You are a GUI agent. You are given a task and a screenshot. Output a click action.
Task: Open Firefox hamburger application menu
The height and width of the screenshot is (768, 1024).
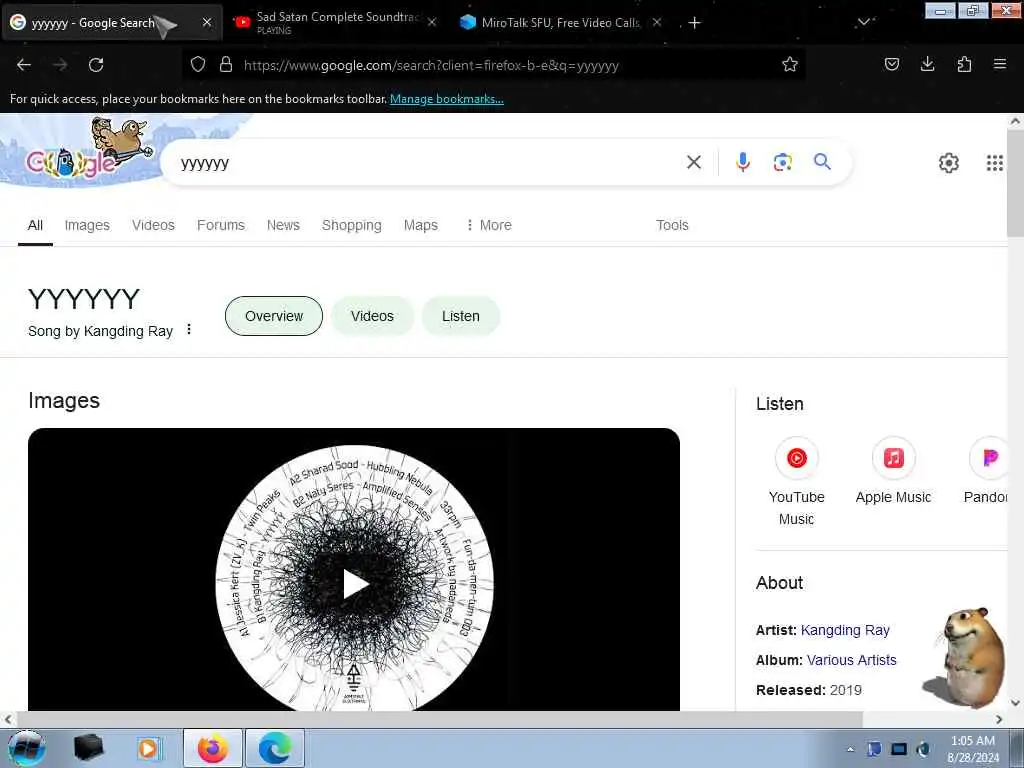tap(999, 65)
